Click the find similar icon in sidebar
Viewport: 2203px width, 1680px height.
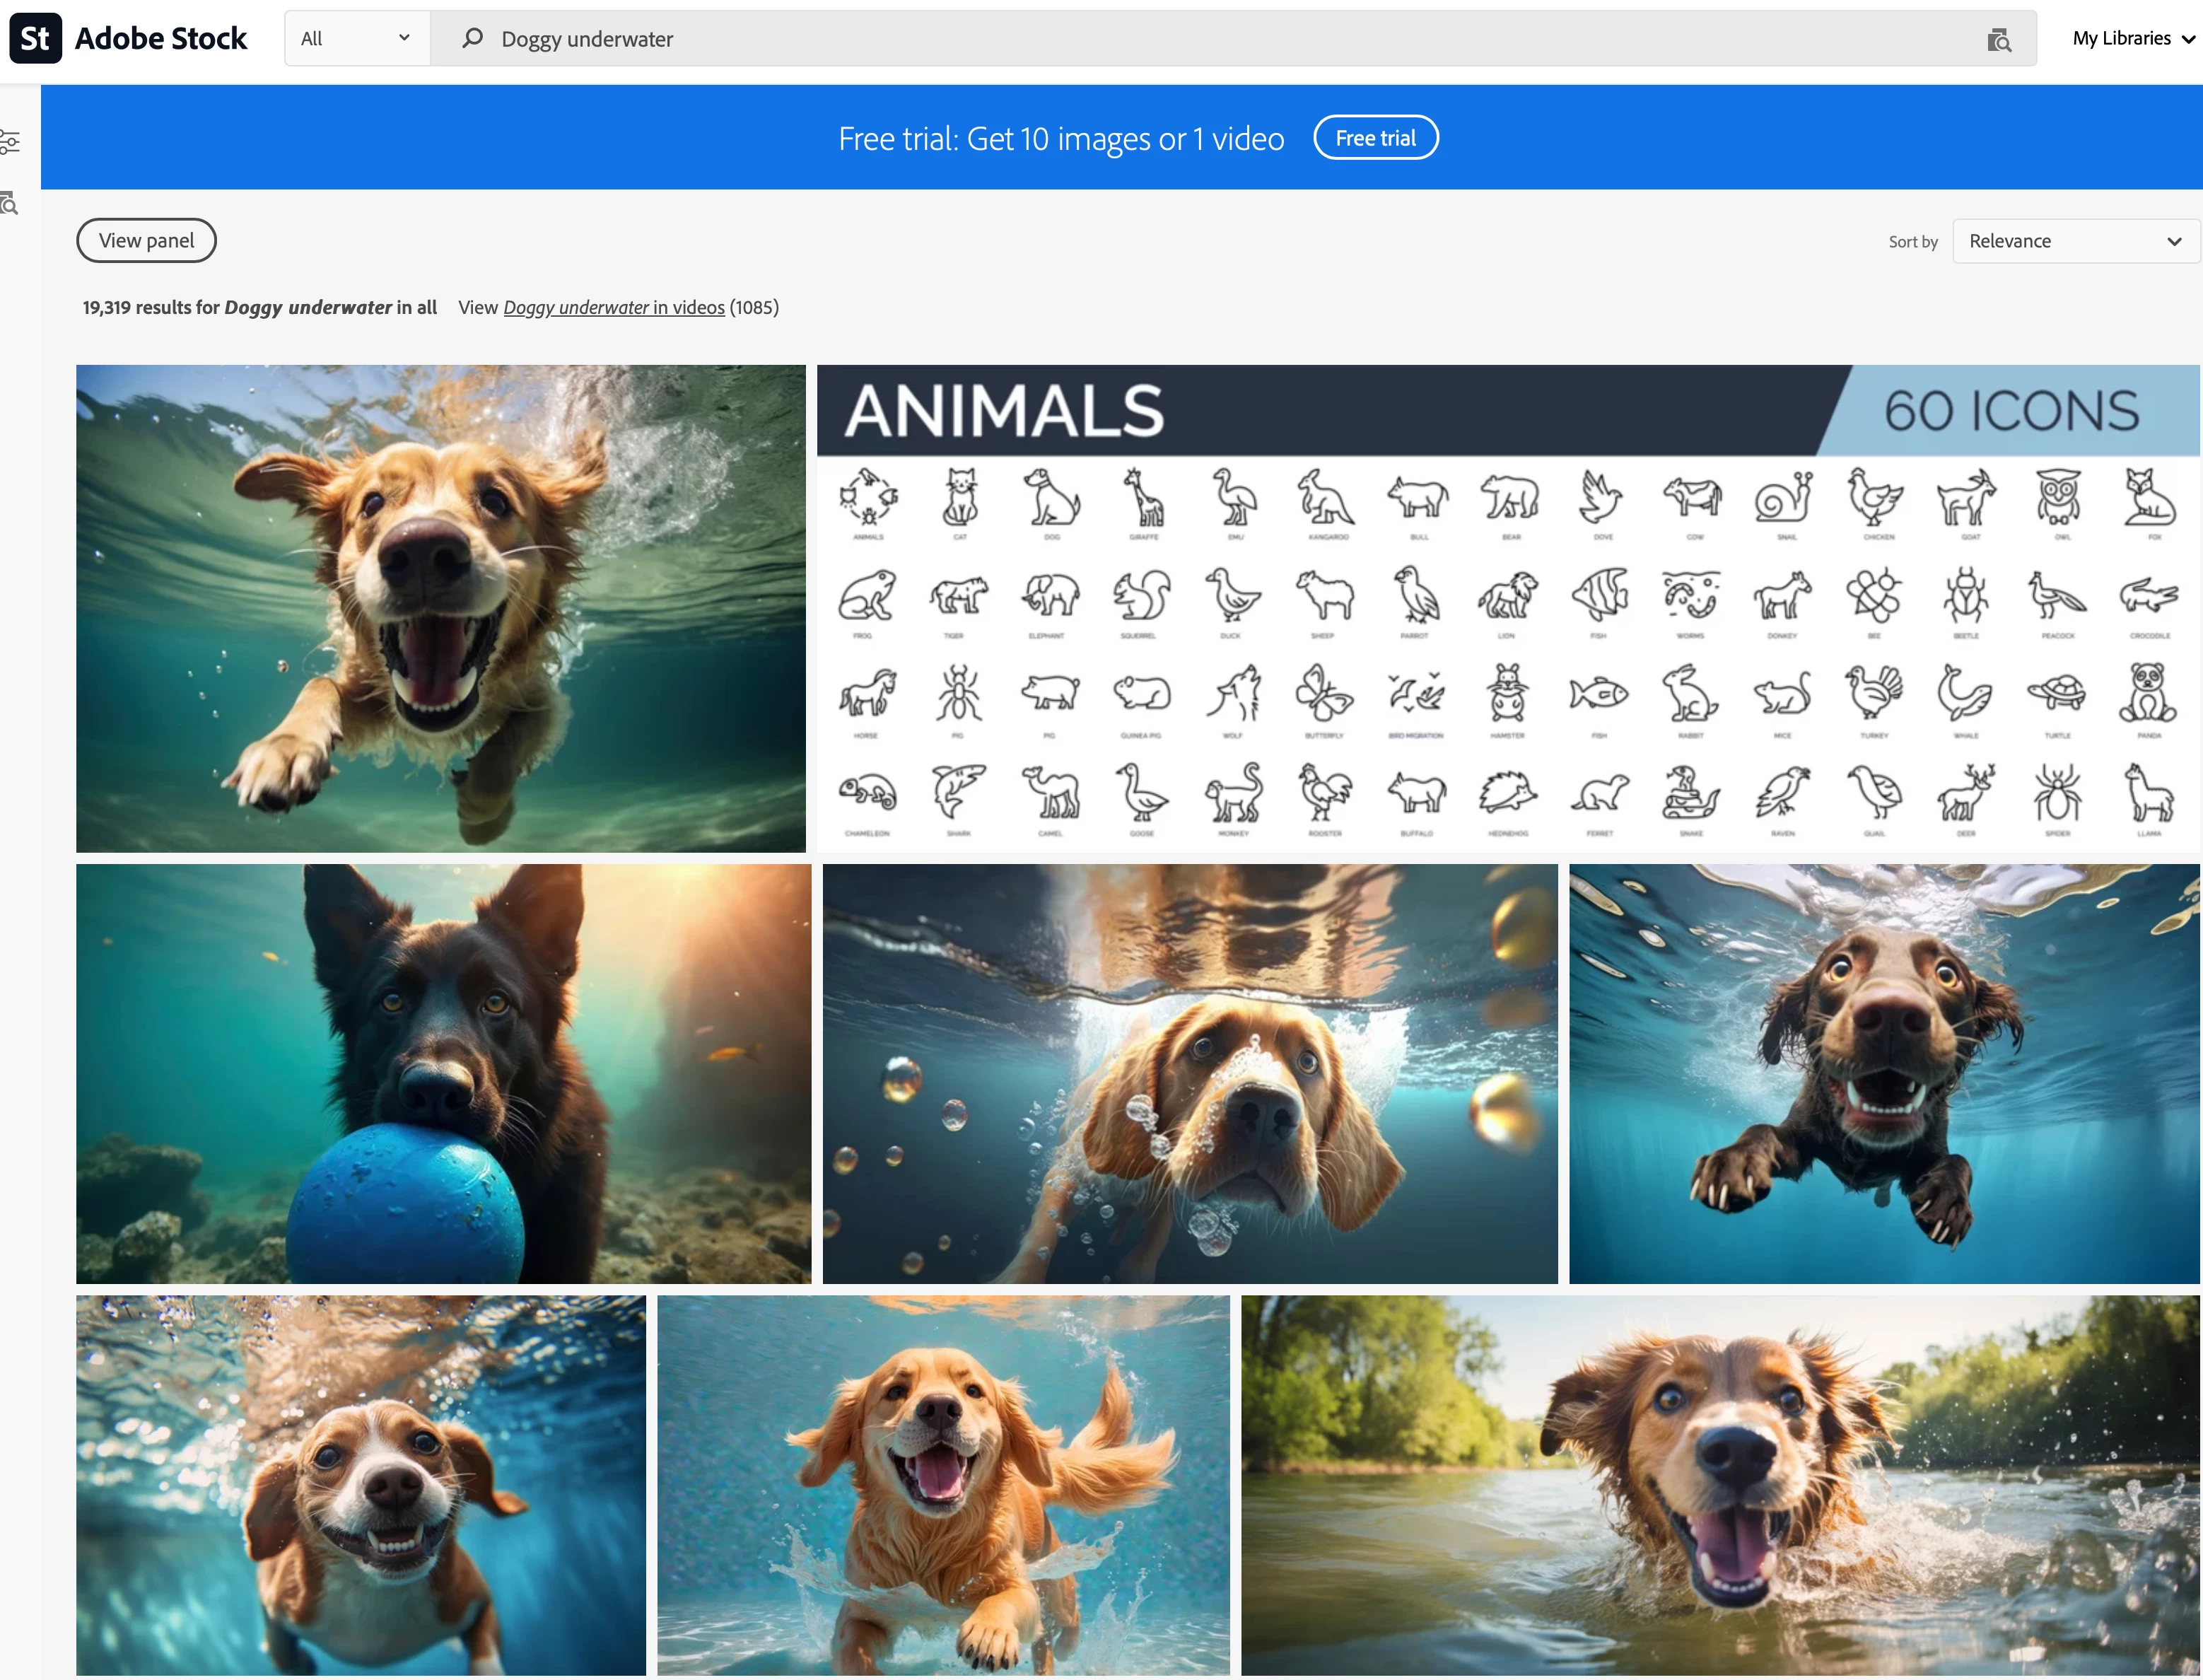click(x=9, y=204)
